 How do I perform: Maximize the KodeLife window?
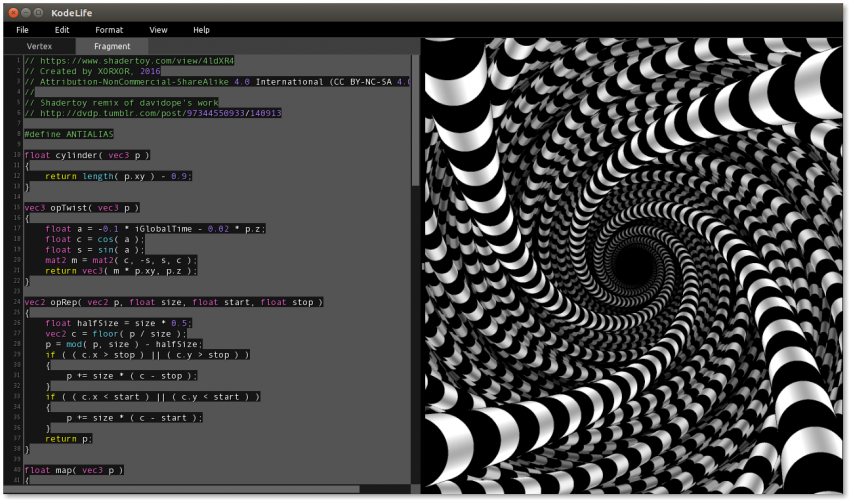(x=38, y=12)
